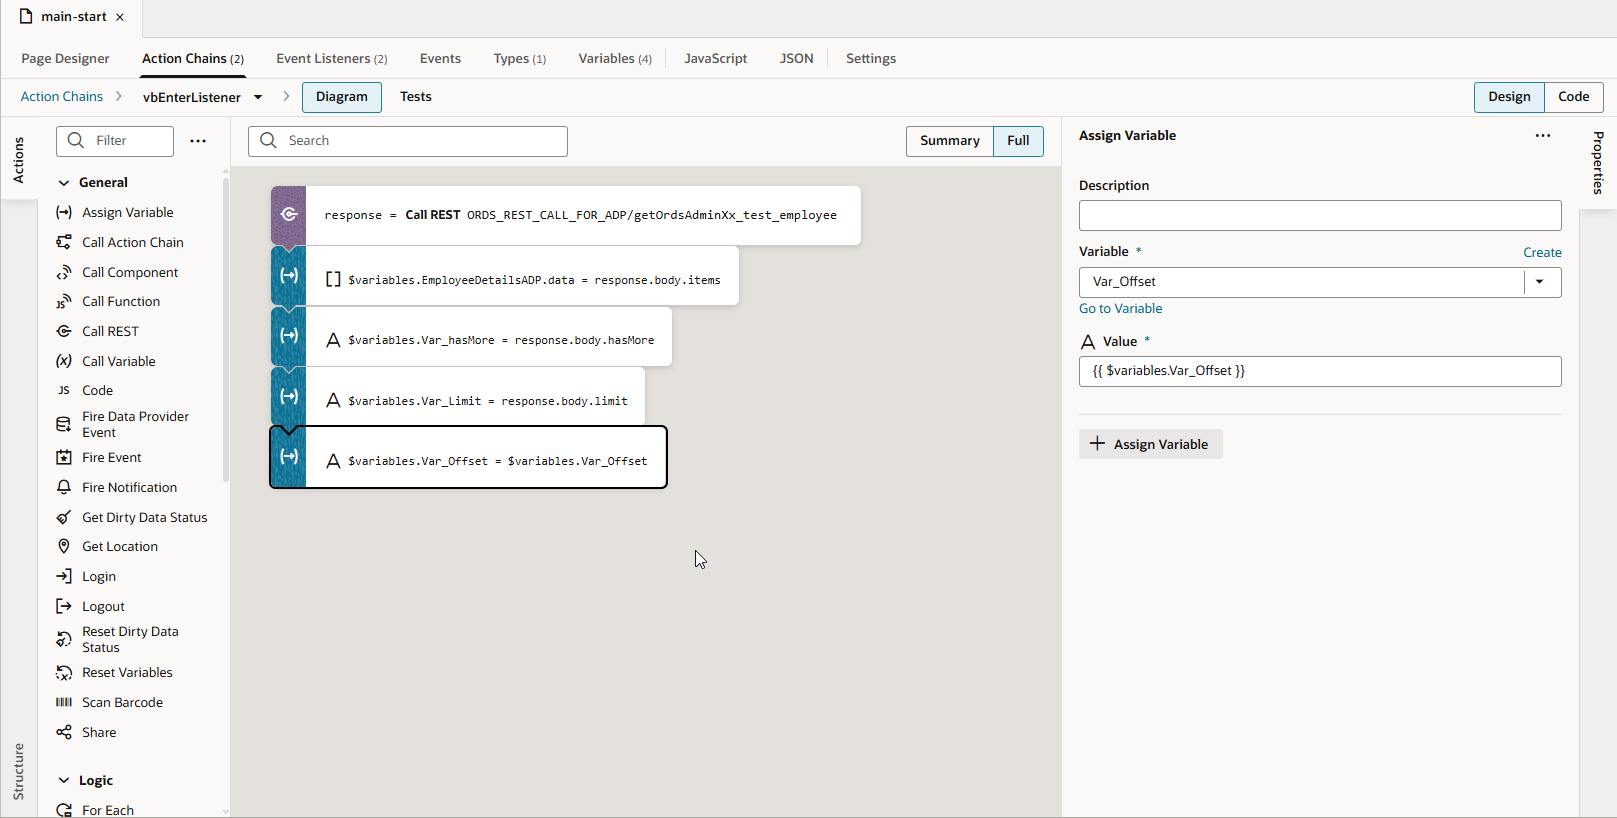This screenshot has height=818, width=1617.
Task: Select the Scan Barcode icon
Action: [64, 703]
